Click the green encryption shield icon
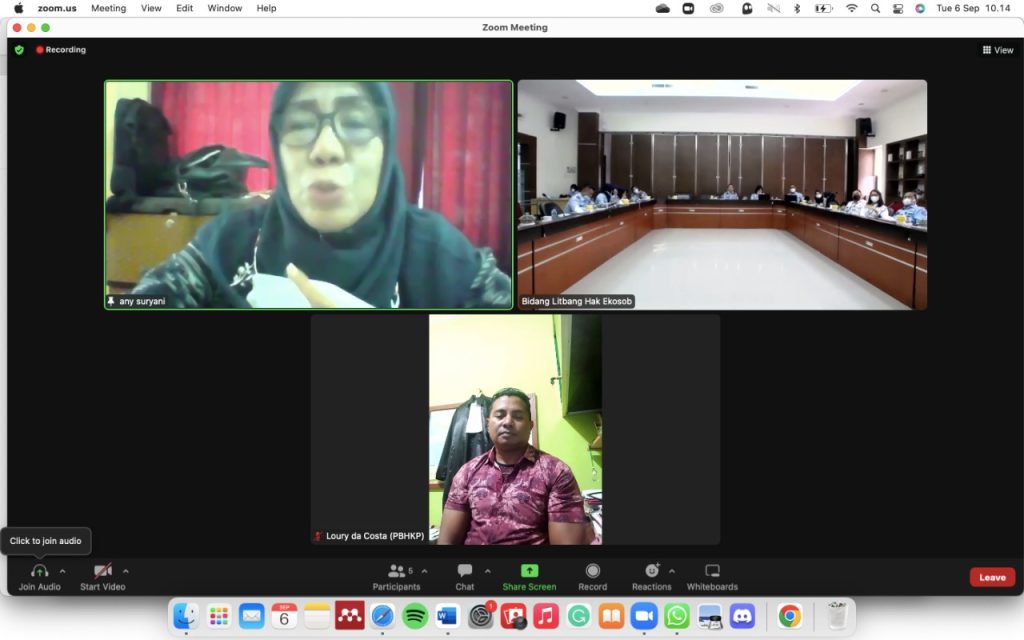1024x640 pixels. pyautogui.click(x=19, y=50)
